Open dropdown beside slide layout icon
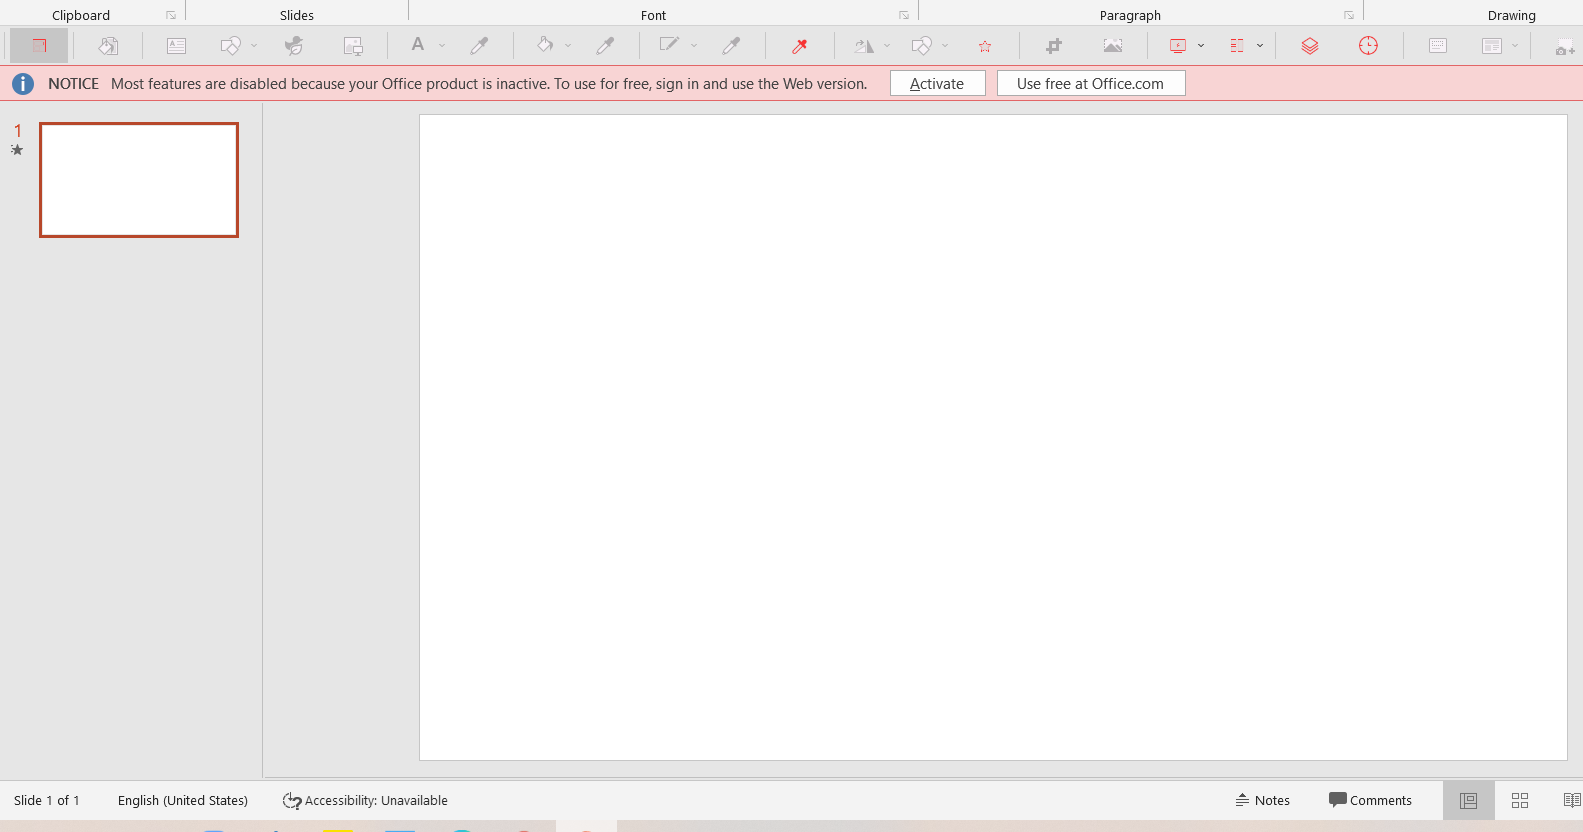This screenshot has height=832, width=1583. tap(1515, 46)
